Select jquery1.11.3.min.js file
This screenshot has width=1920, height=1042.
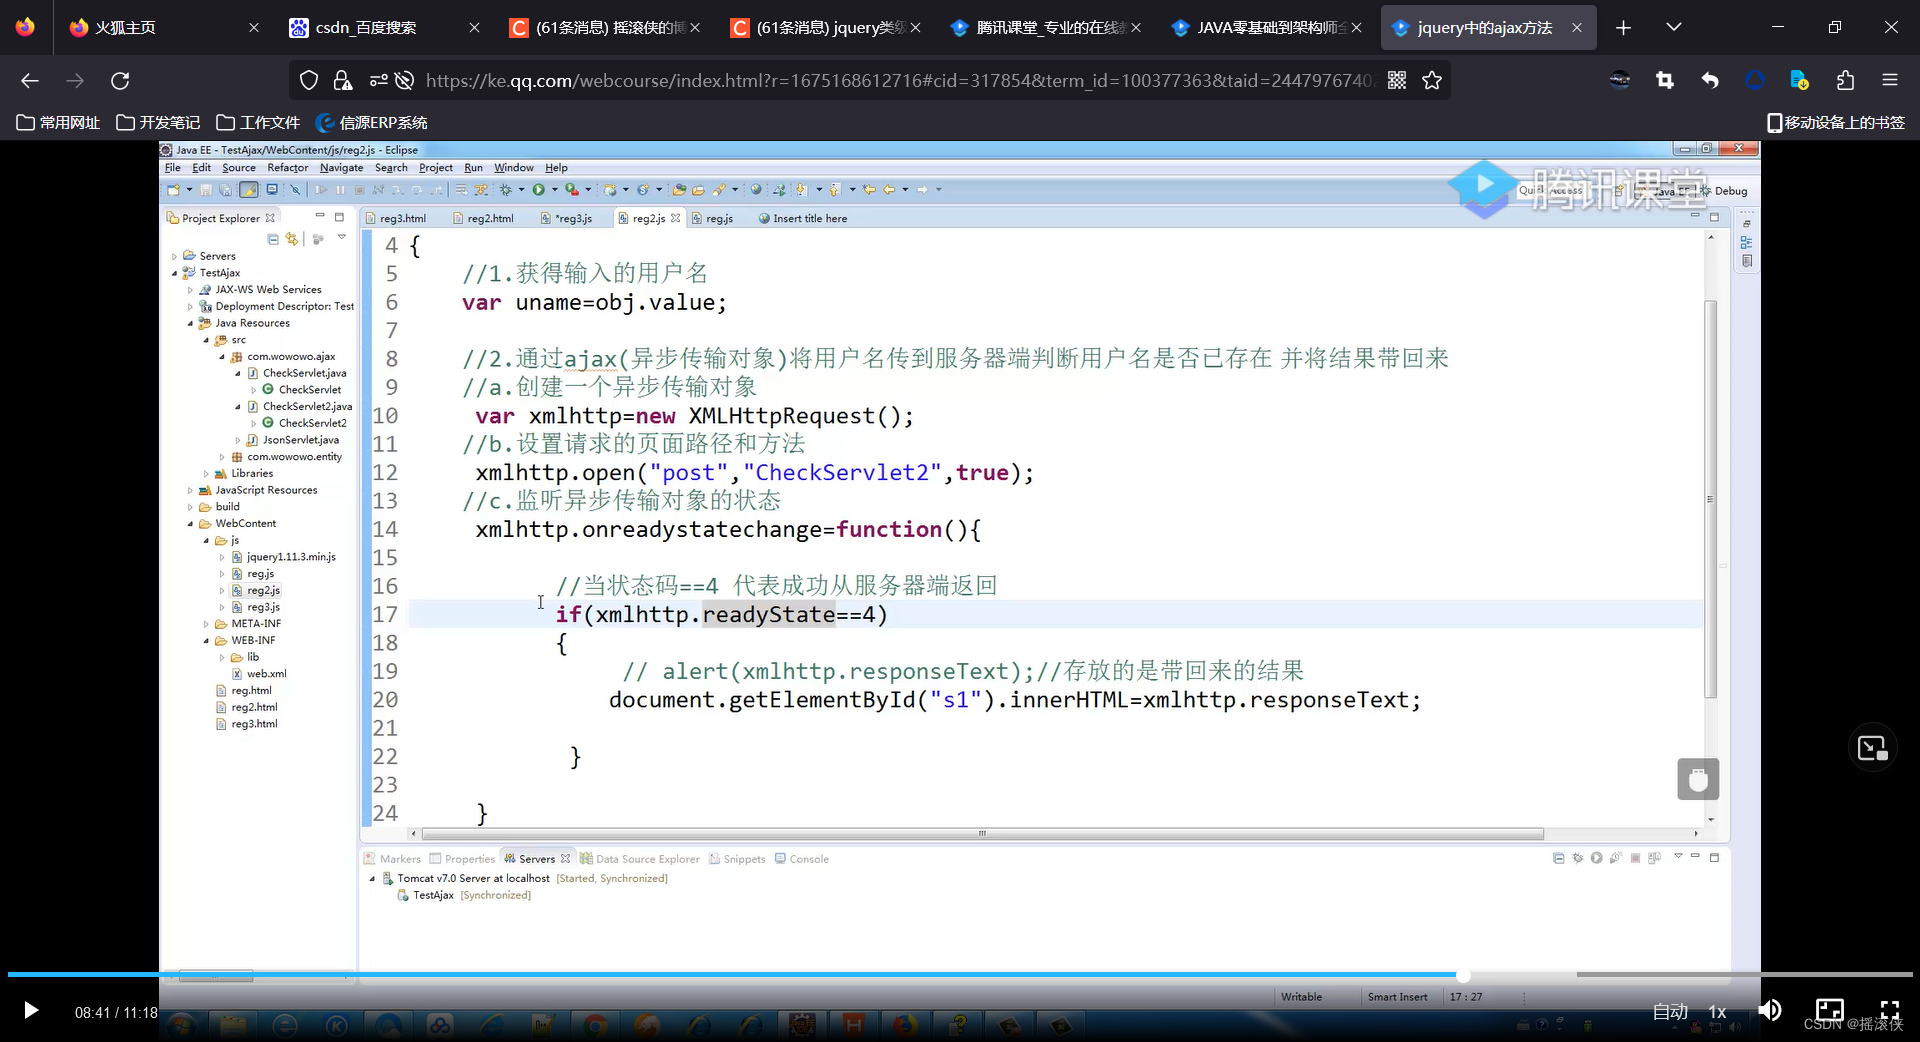284,557
